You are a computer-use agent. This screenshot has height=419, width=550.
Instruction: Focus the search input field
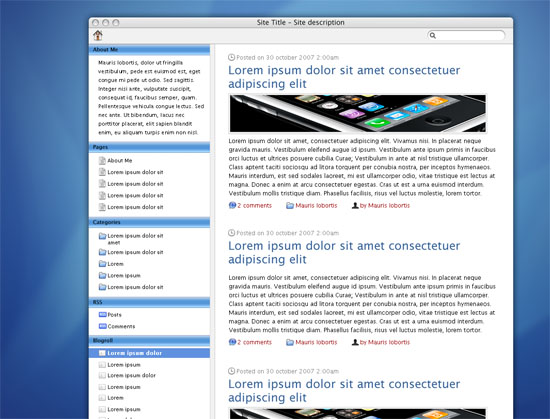[x=466, y=35]
